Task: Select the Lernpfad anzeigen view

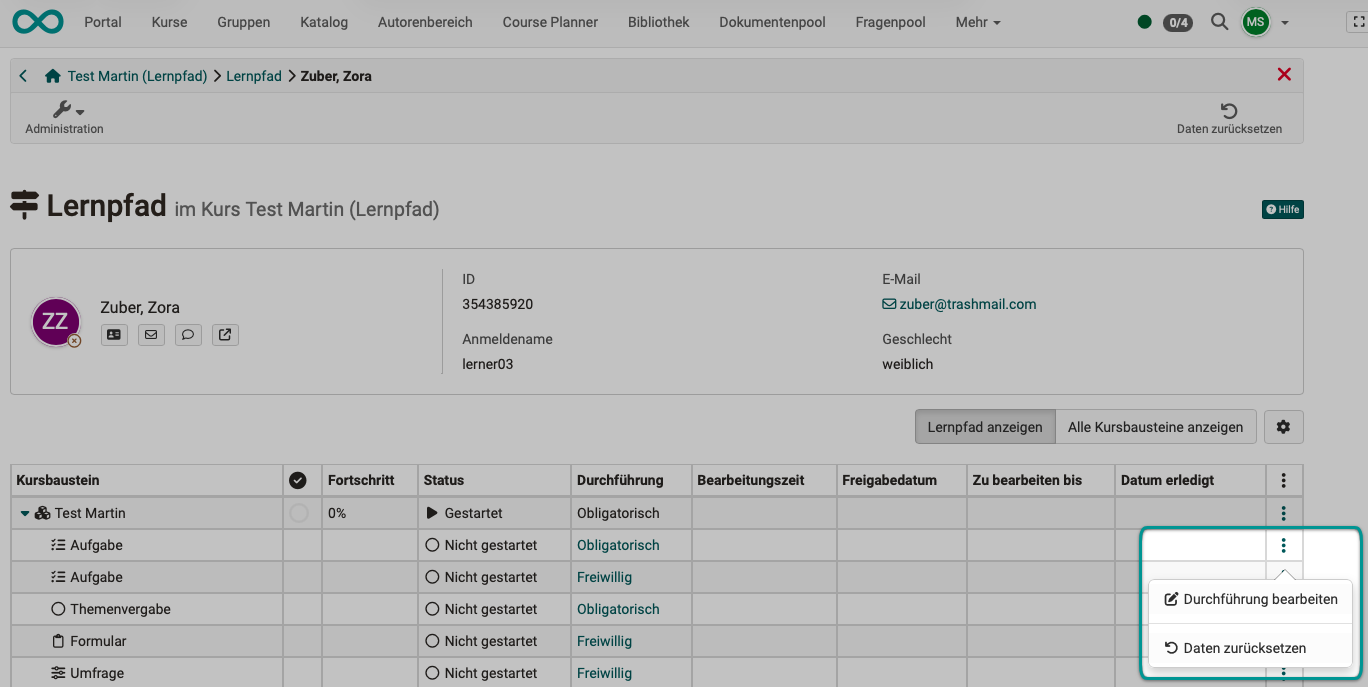Action: click(x=985, y=426)
